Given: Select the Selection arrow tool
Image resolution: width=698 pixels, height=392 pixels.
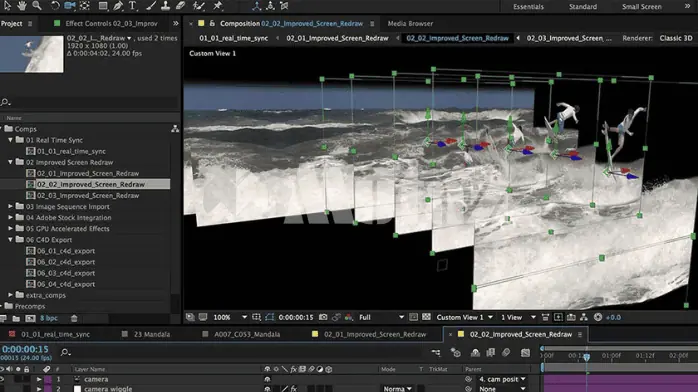Looking at the screenshot, I should (7, 6).
